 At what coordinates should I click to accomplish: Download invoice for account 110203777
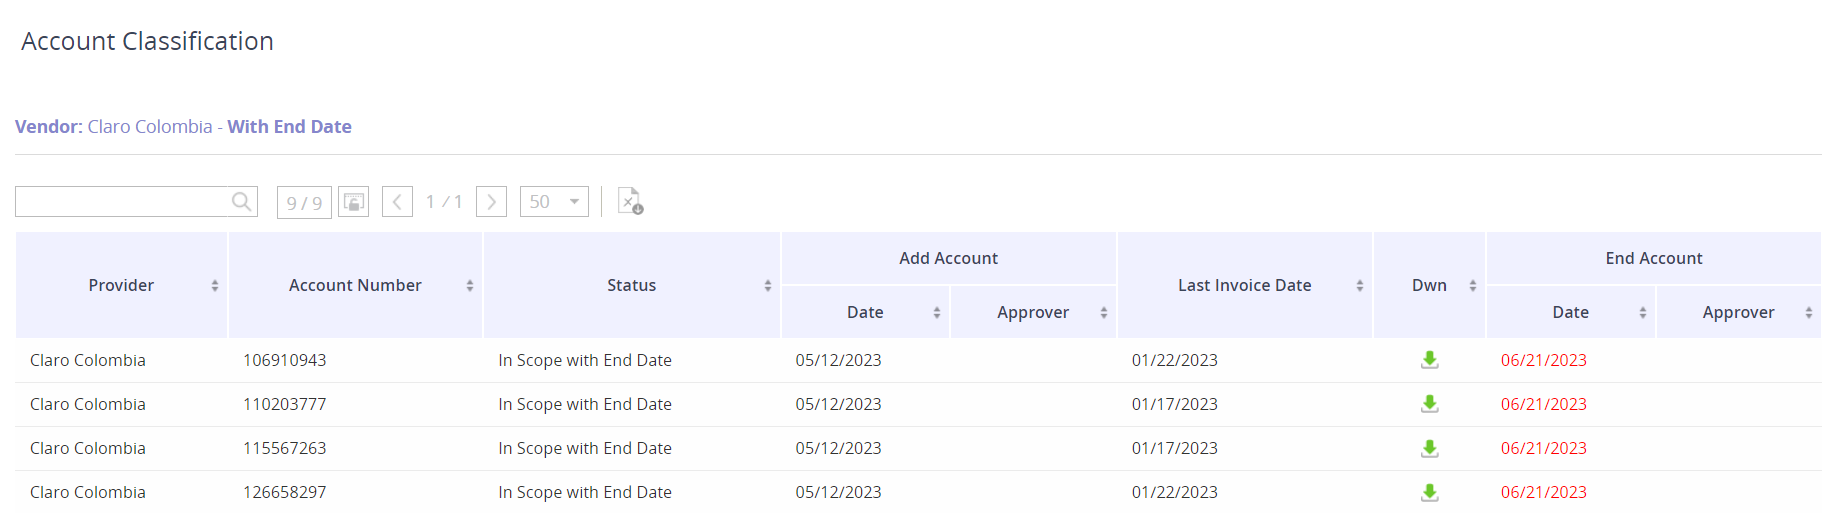pos(1430,404)
